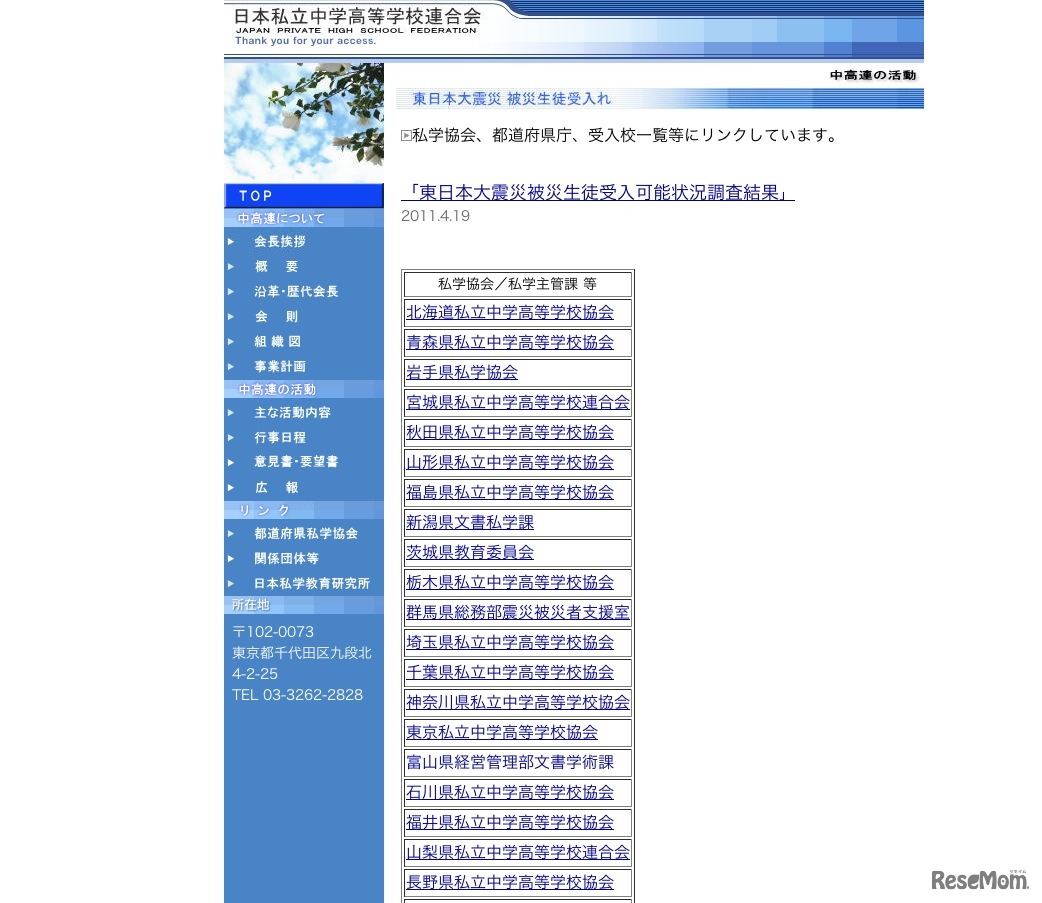Click the arrow icon beside 組織図
Image resolution: width=1042 pixels, height=903 pixels.
click(231, 342)
